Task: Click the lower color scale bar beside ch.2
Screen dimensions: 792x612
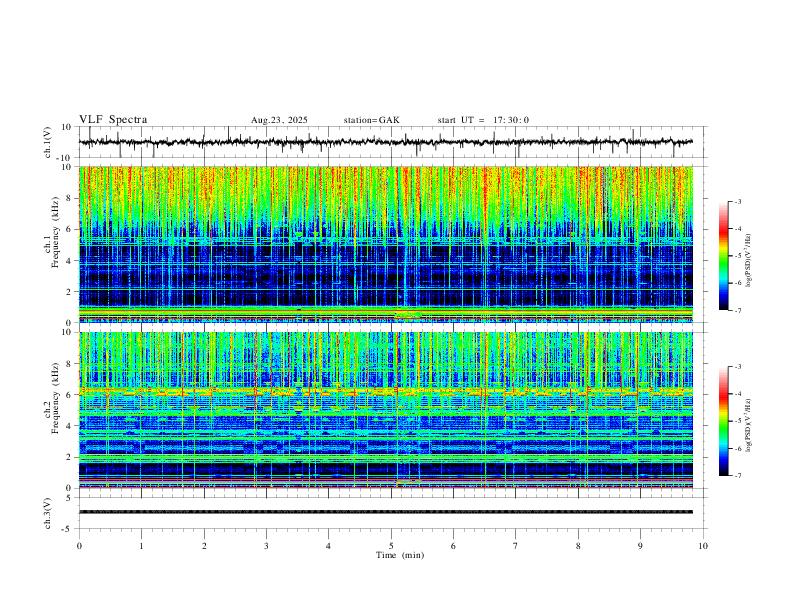Action: [x=723, y=421]
